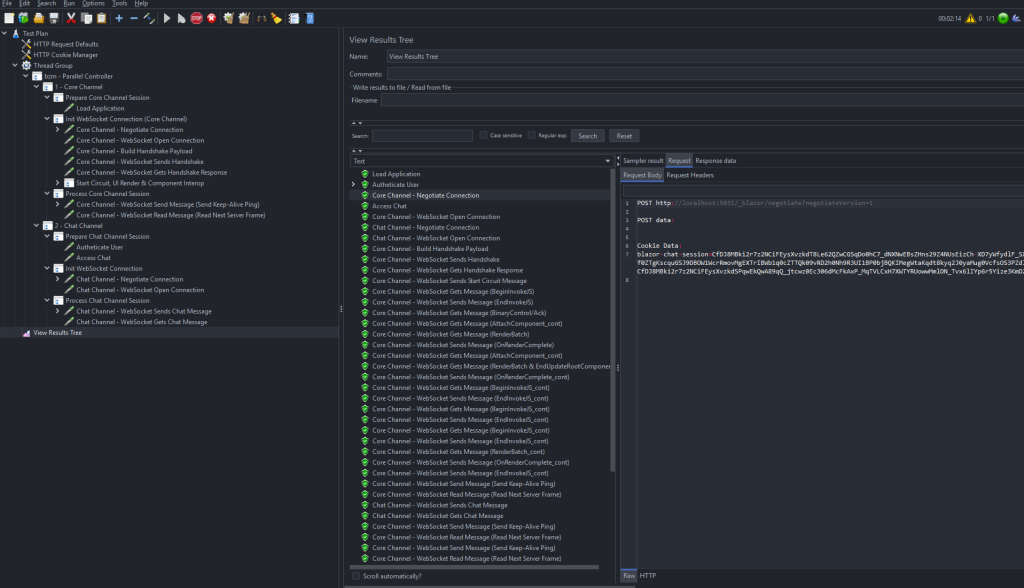Click the Open file folder icon
The image size is (1024, 588).
[x=39, y=18]
